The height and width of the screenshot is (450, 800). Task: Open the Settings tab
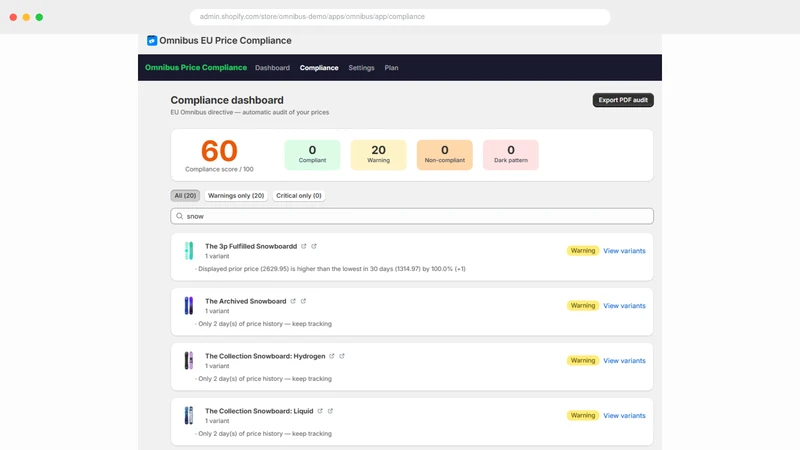pos(361,68)
